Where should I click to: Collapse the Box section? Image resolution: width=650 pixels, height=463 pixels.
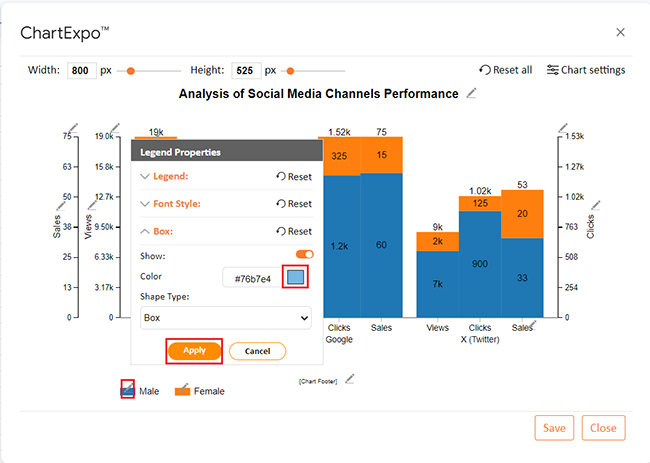pyautogui.click(x=157, y=231)
